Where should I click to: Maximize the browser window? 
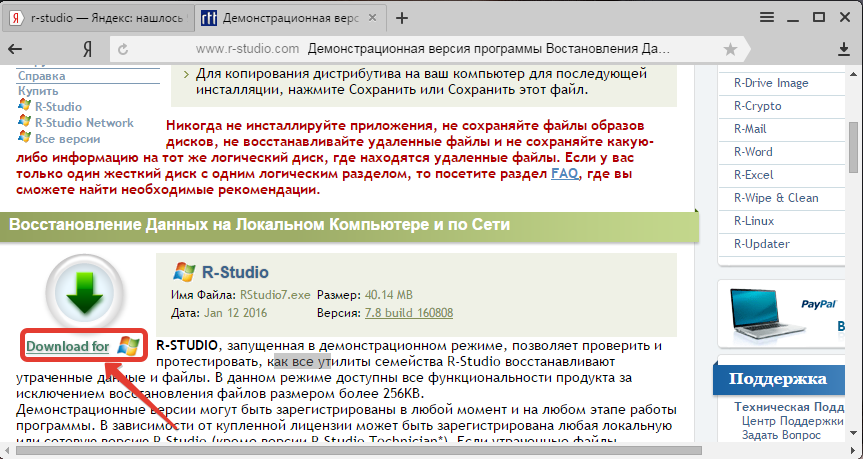click(819, 18)
